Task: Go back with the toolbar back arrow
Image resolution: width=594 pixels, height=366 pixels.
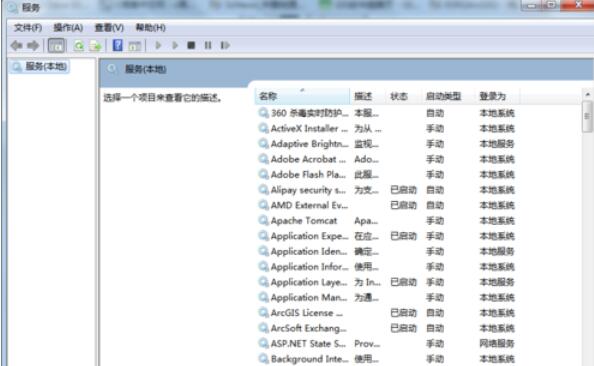Action: pos(16,46)
